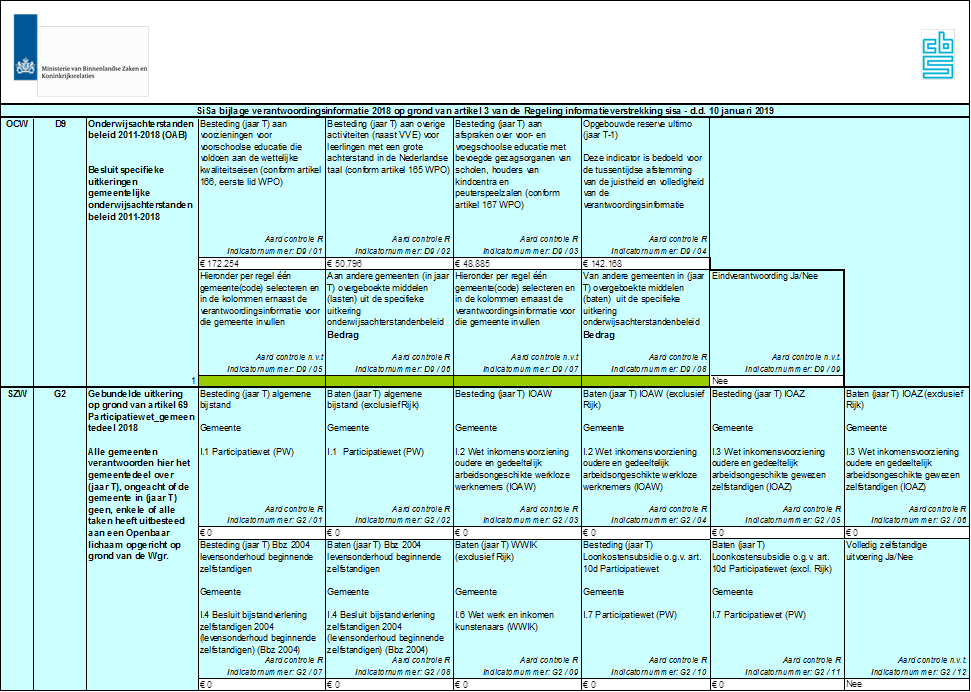Click the € 142.168 reserve amount cell
Image resolution: width=971 pixels, height=692 pixels.
pos(644,263)
